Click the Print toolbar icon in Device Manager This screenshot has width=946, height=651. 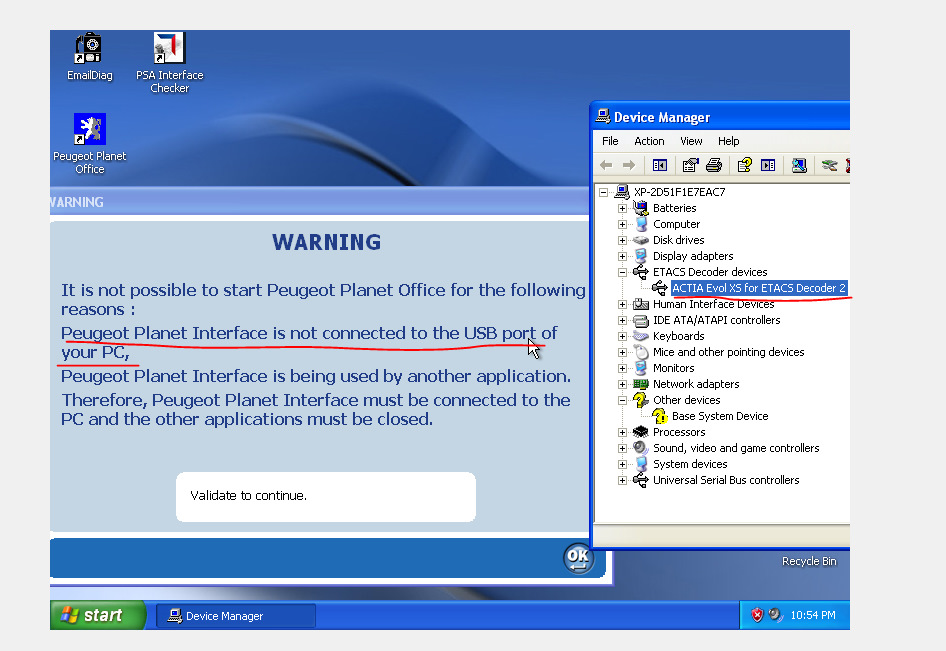(x=714, y=165)
